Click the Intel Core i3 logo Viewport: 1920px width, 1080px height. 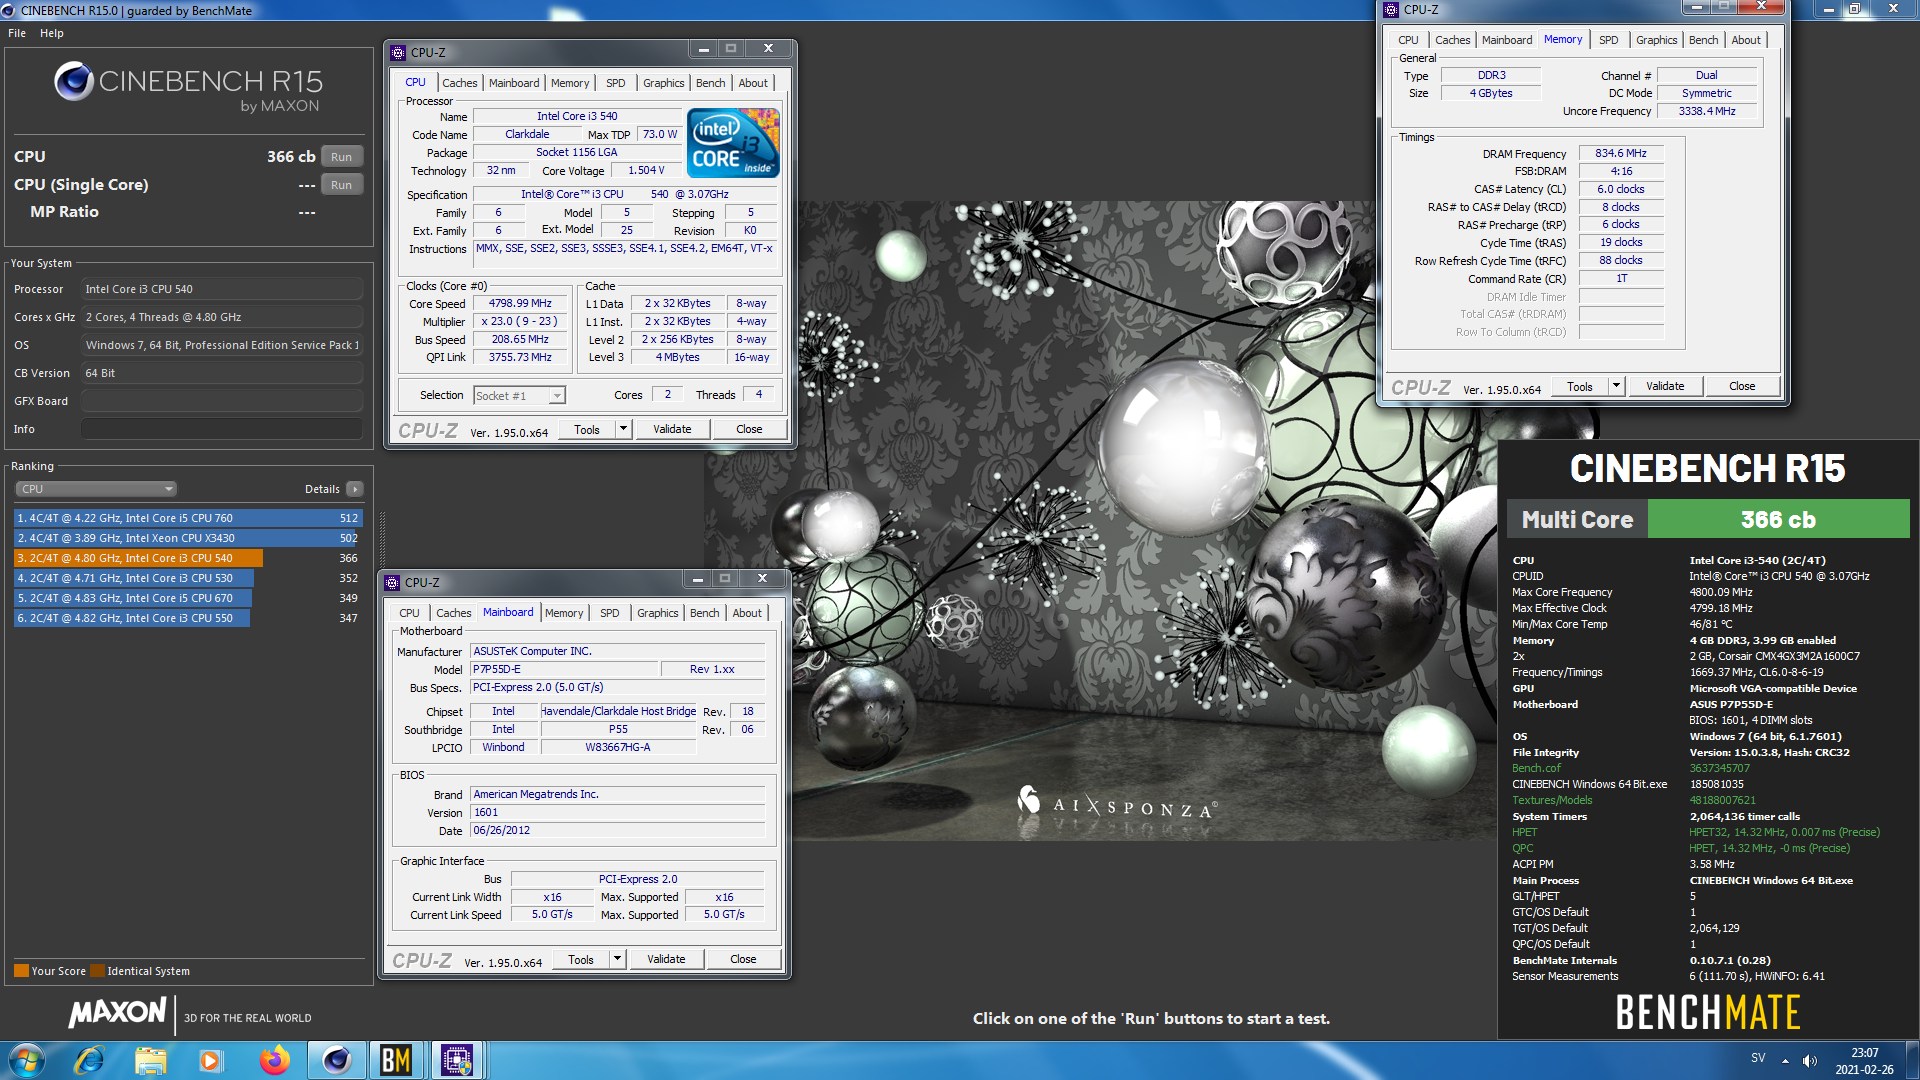pos(733,143)
